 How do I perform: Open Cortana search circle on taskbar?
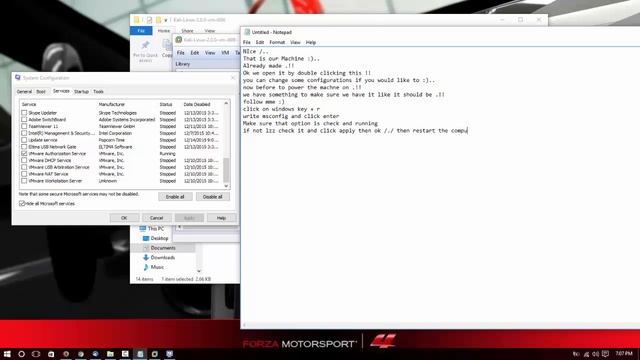click(x=22, y=354)
